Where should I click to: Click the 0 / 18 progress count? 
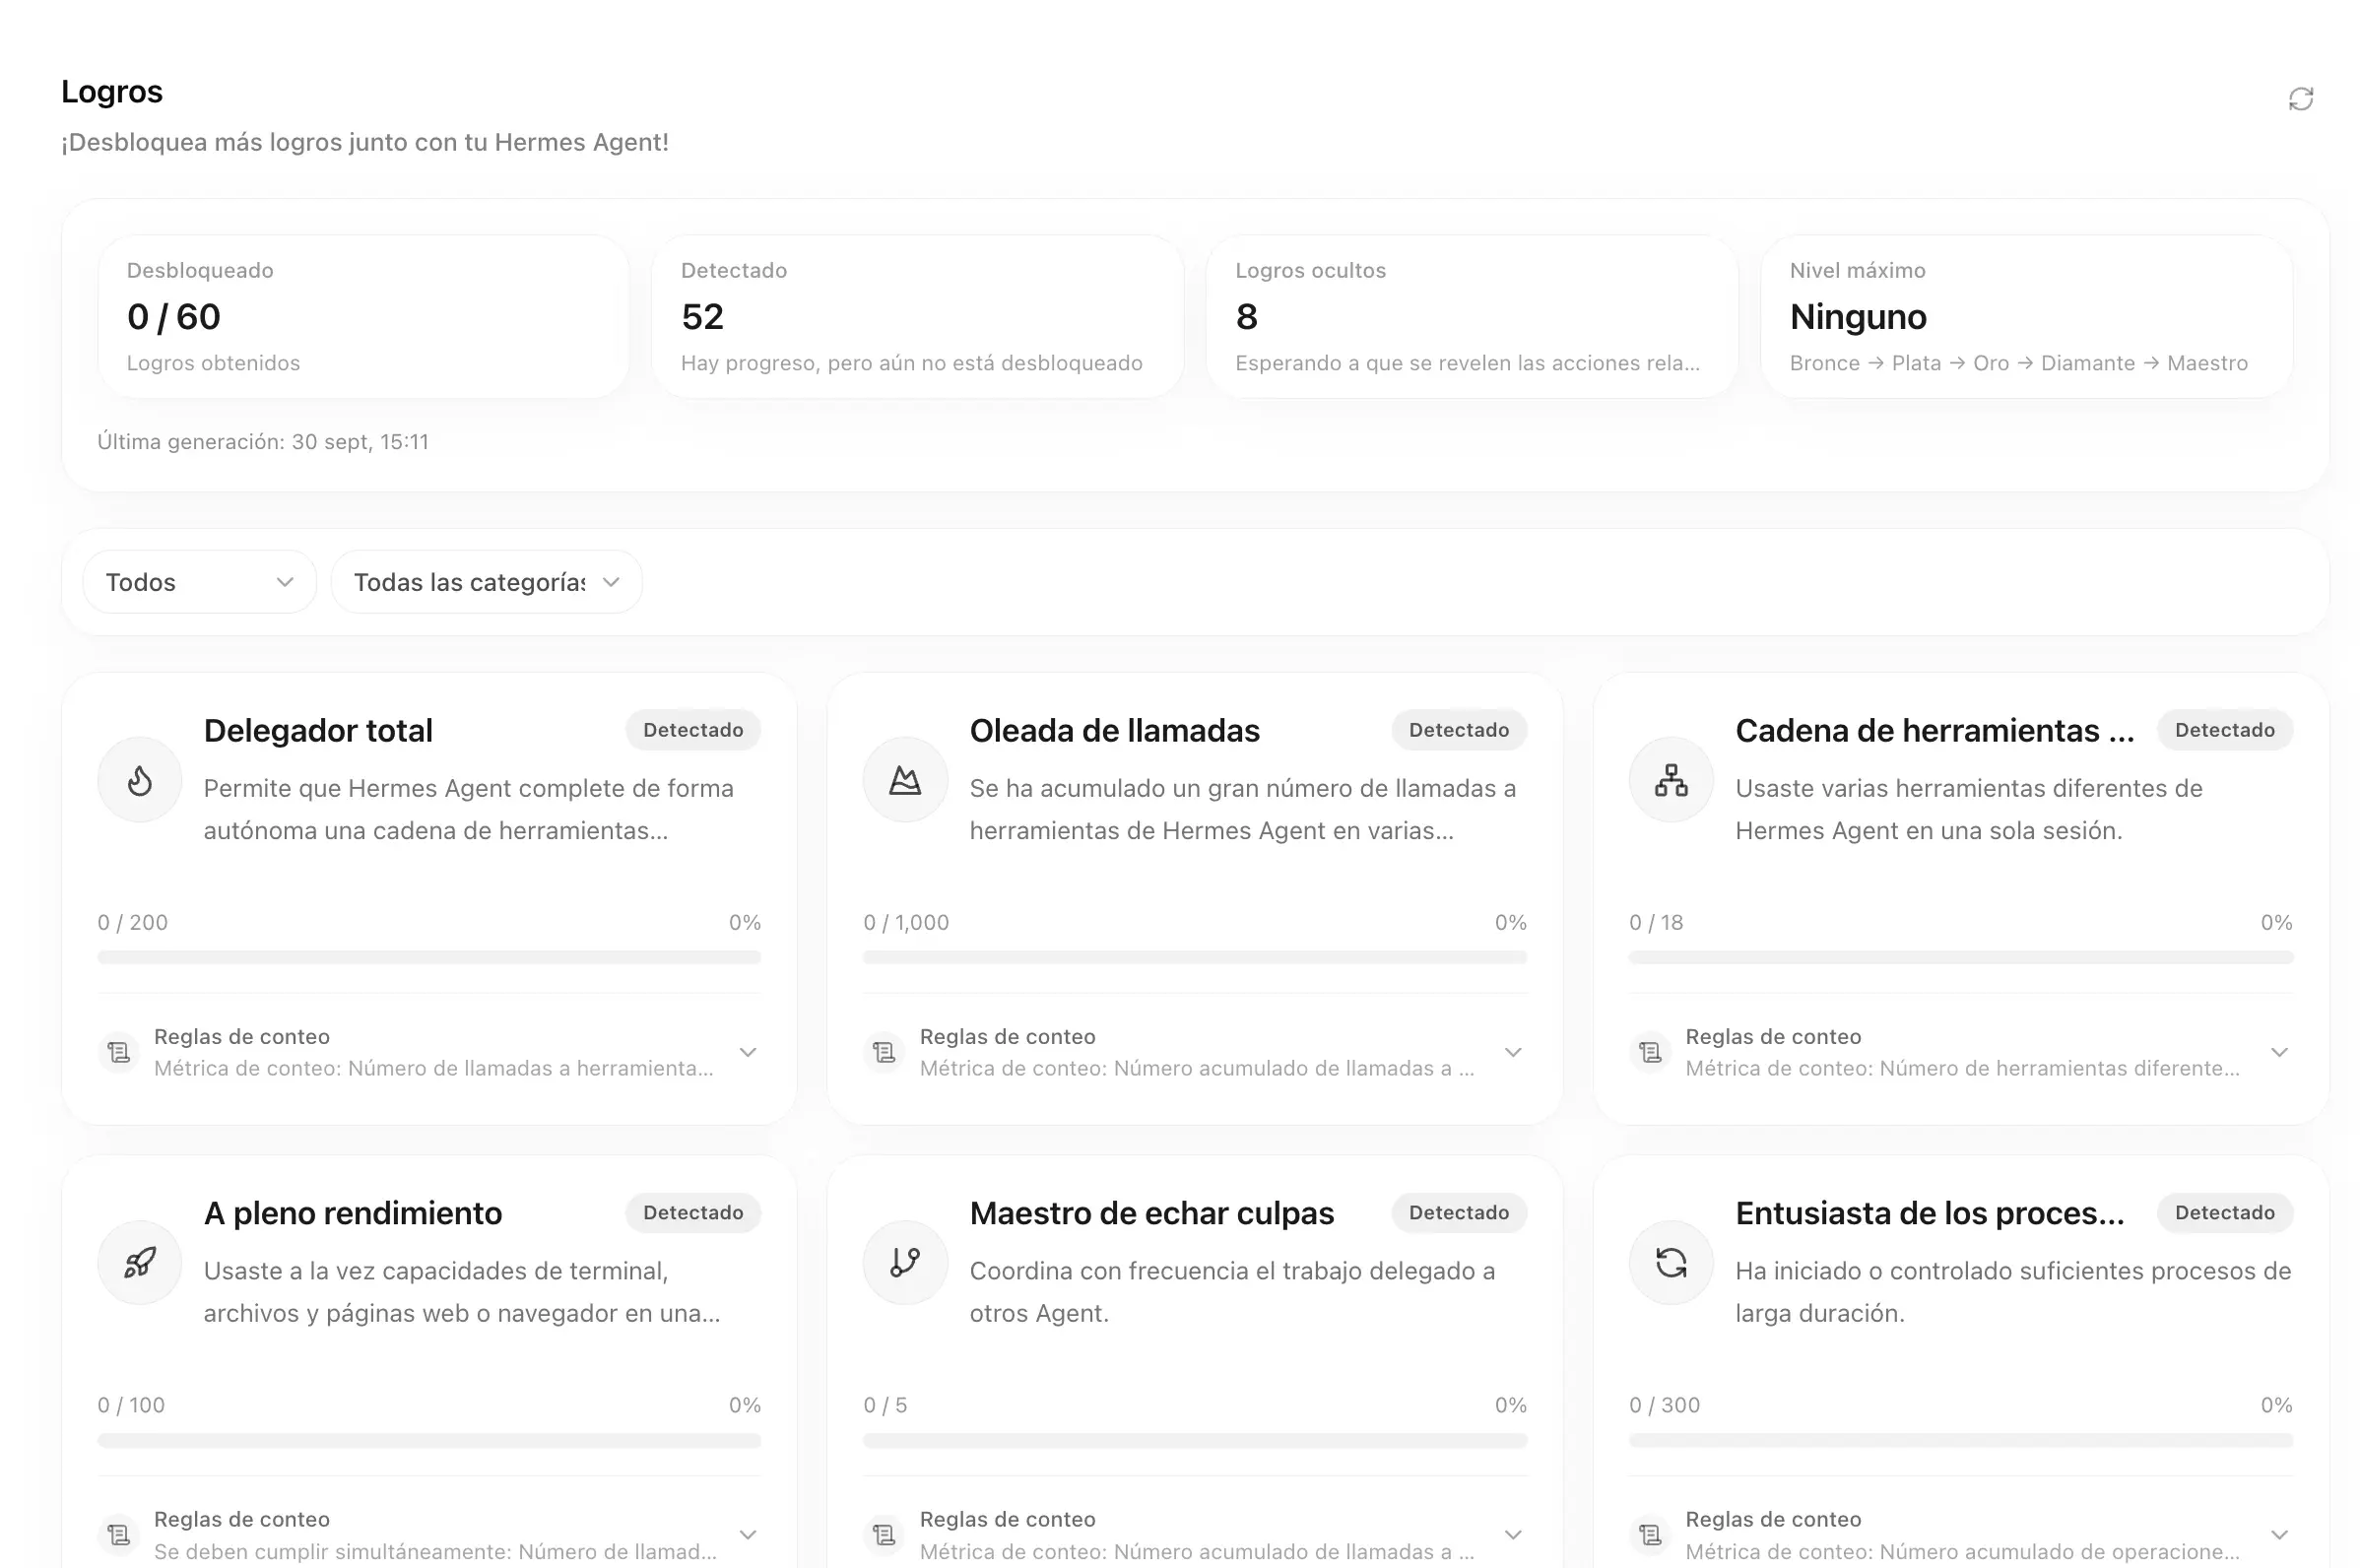point(1656,922)
